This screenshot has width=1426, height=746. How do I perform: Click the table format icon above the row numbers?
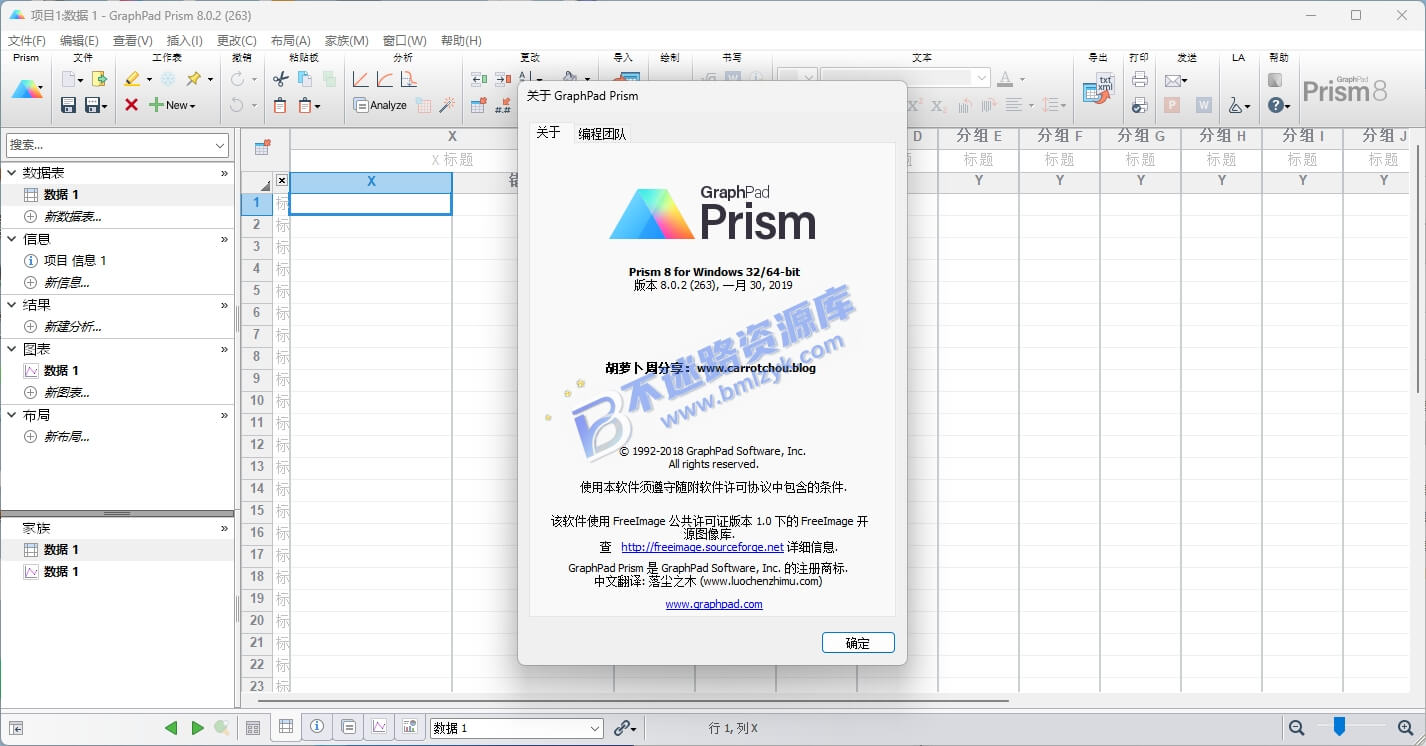point(262,148)
